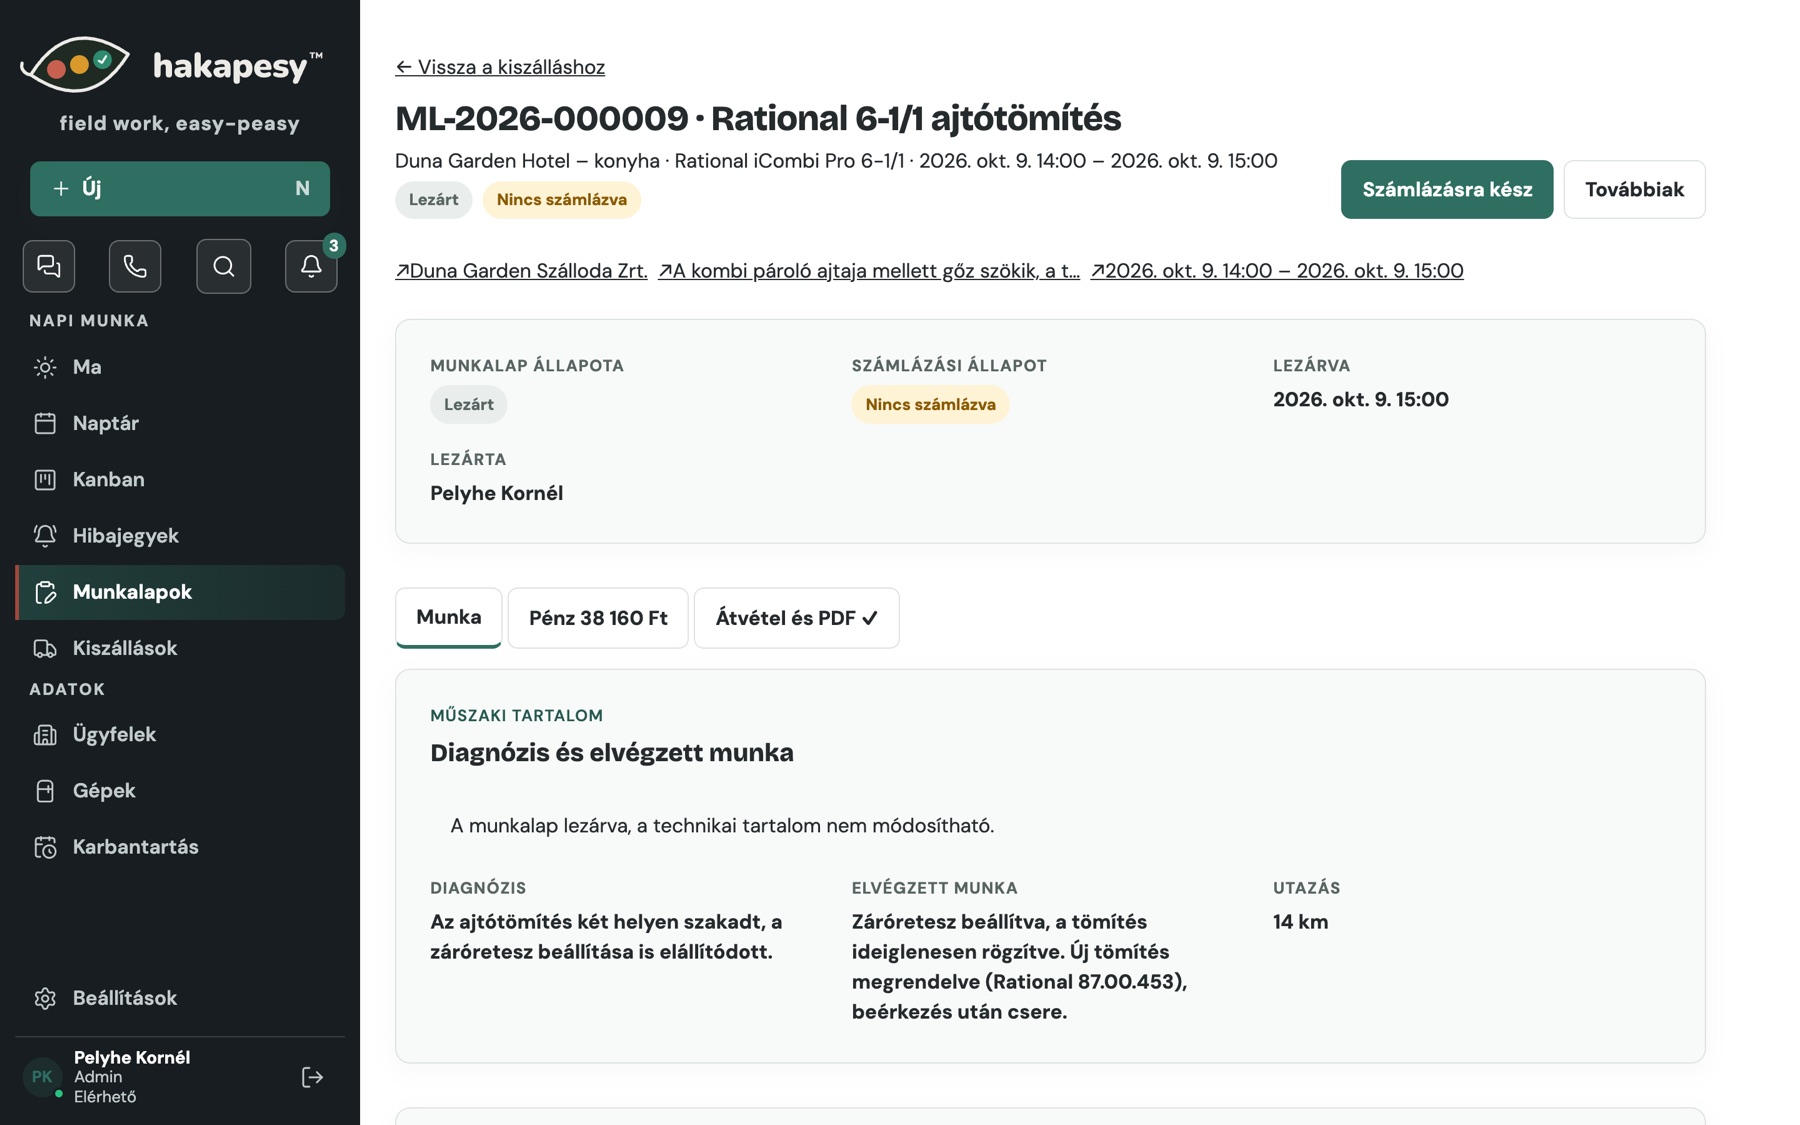1800x1125 pixels.
Task: Open Hibajegyek section
Action: pyautogui.click(x=180, y=535)
